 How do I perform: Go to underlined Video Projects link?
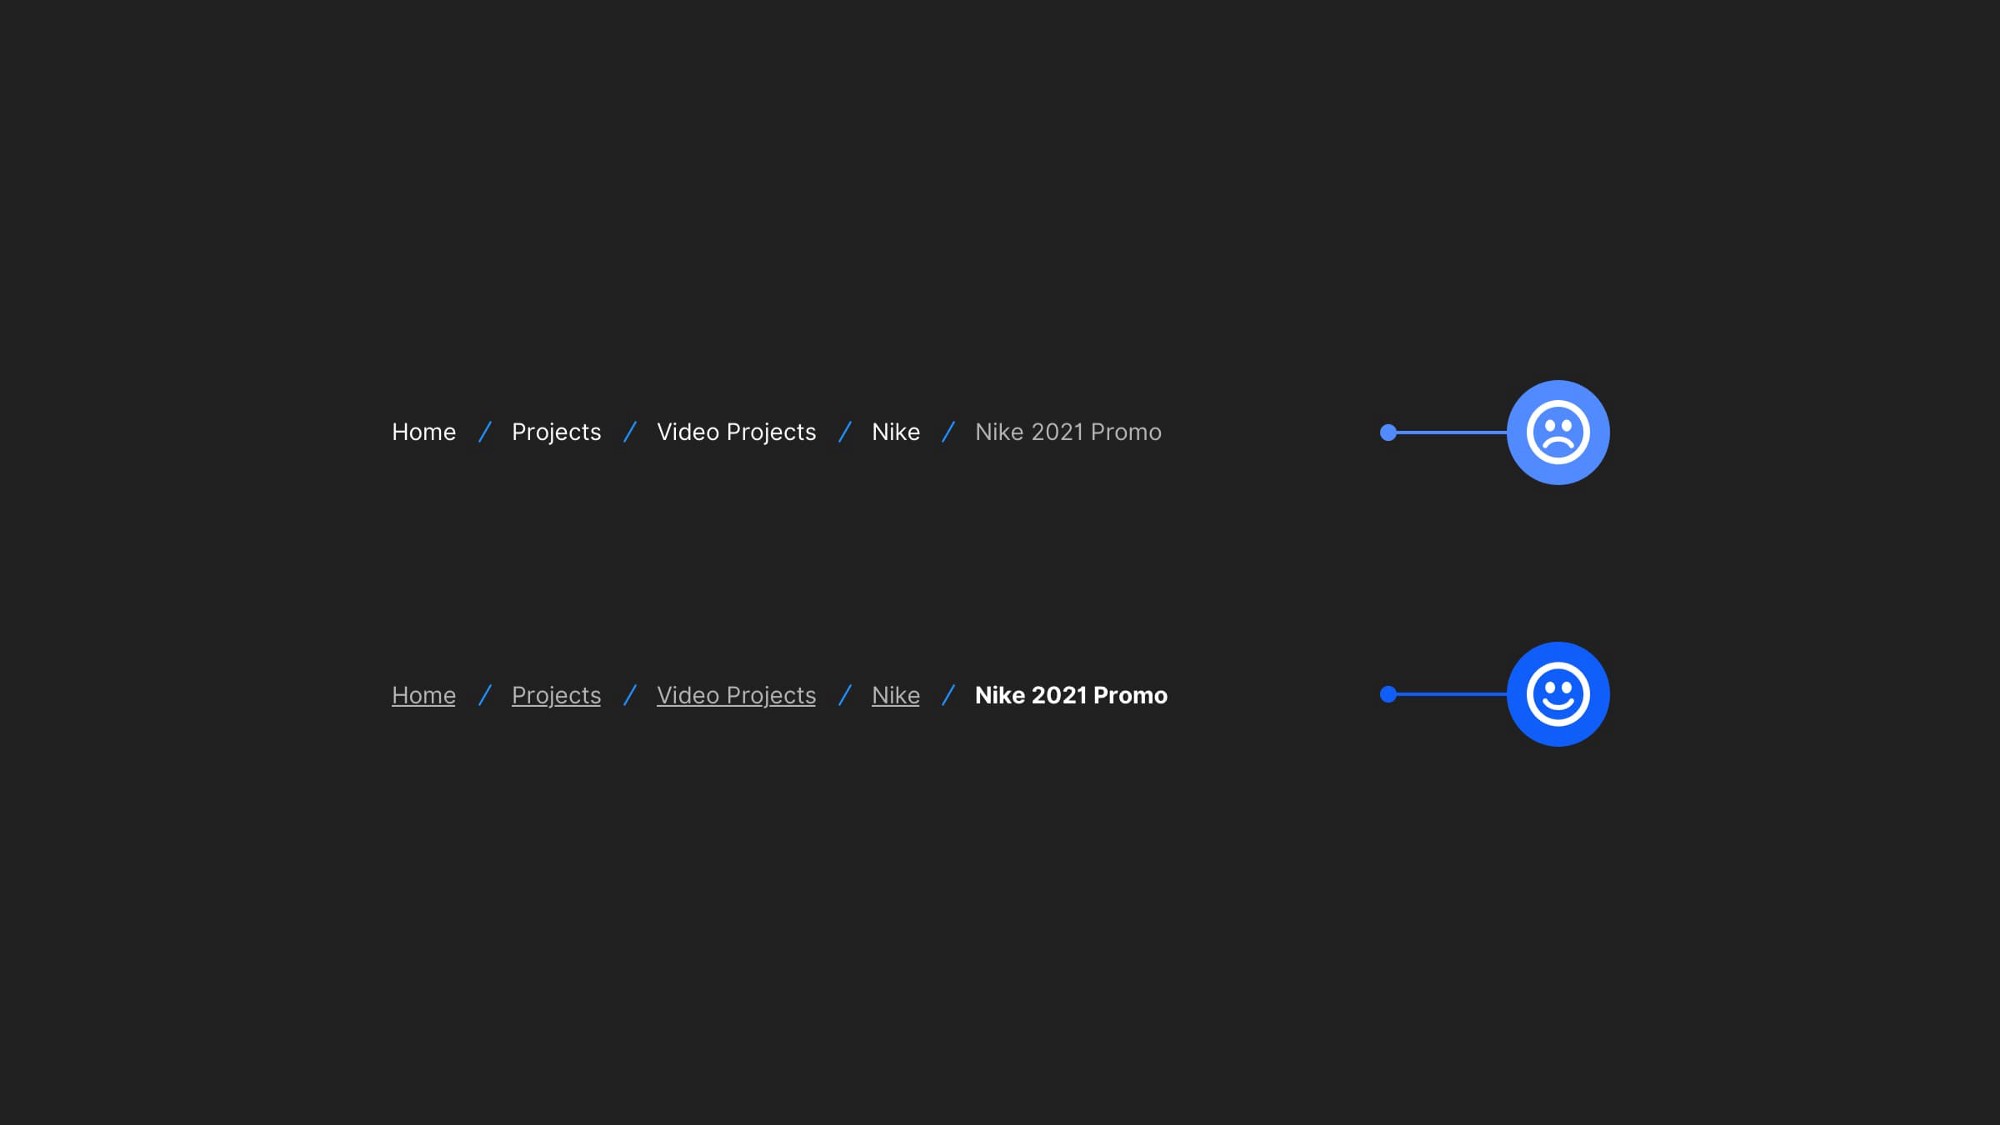(x=736, y=695)
